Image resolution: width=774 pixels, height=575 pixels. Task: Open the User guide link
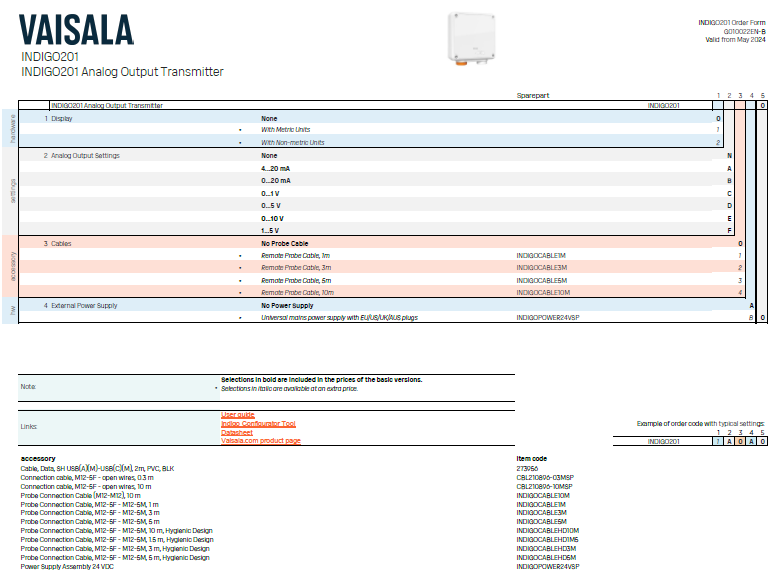pos(237,415)
